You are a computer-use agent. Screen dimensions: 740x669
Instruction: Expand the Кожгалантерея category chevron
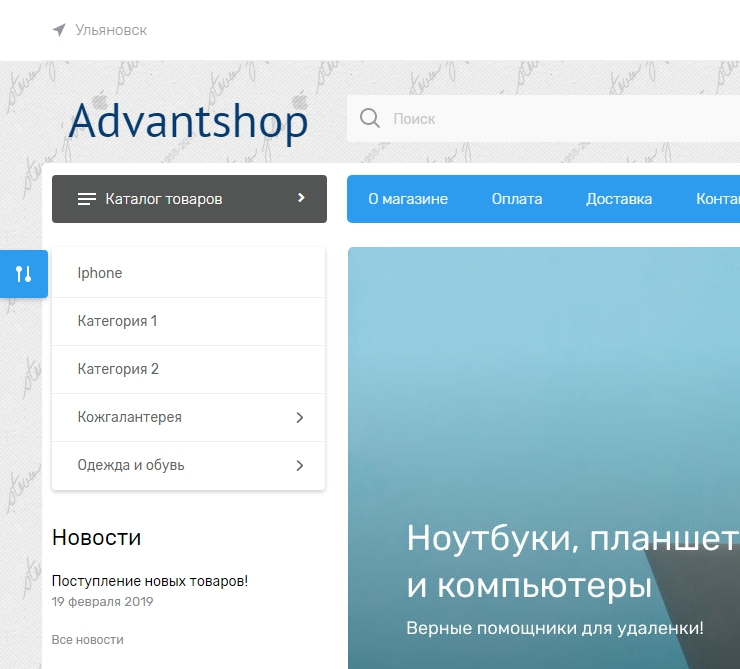299,418
